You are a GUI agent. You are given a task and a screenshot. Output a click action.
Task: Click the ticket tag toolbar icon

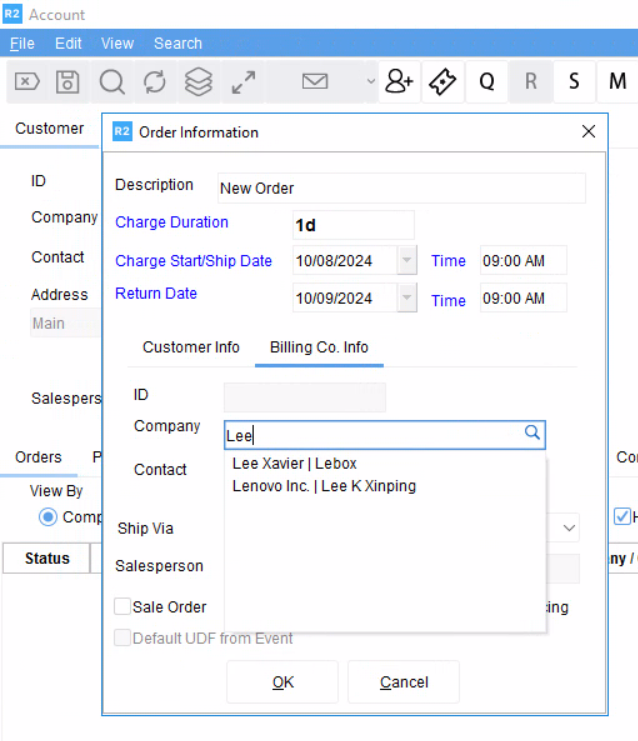pyautogui.click(x=443, y=82)
